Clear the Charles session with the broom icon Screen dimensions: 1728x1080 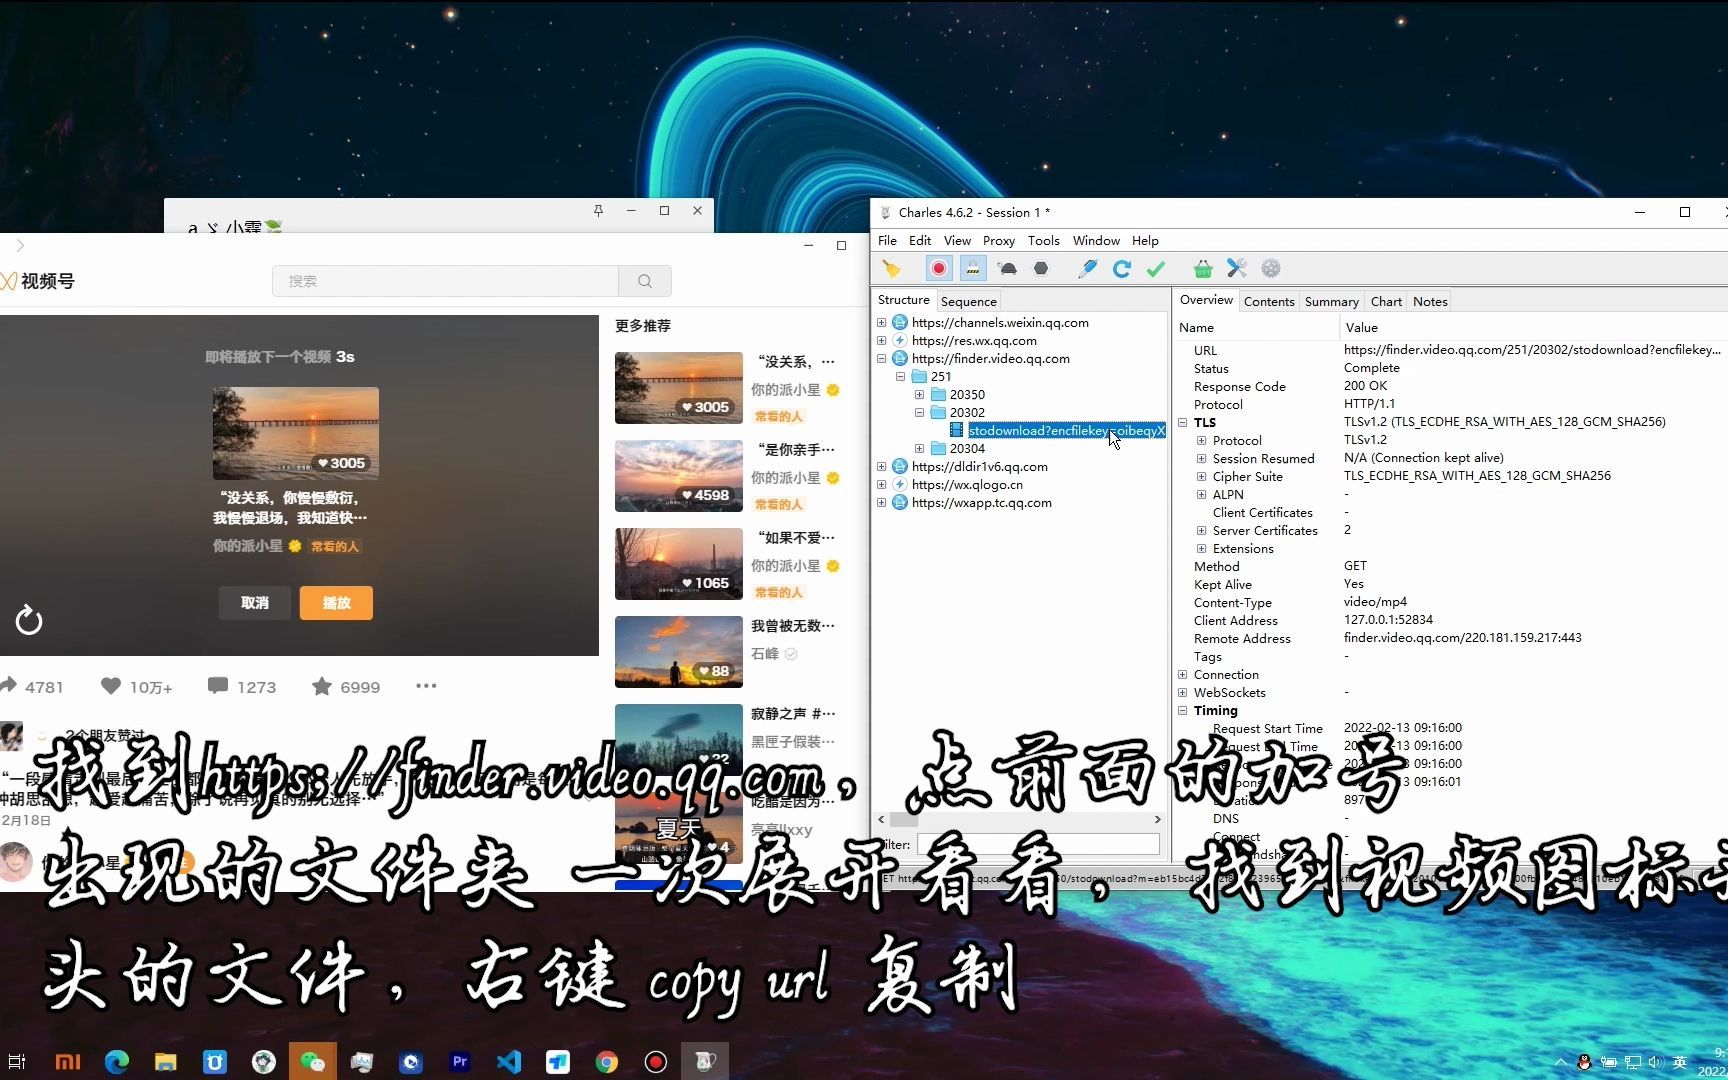(891, 268)
